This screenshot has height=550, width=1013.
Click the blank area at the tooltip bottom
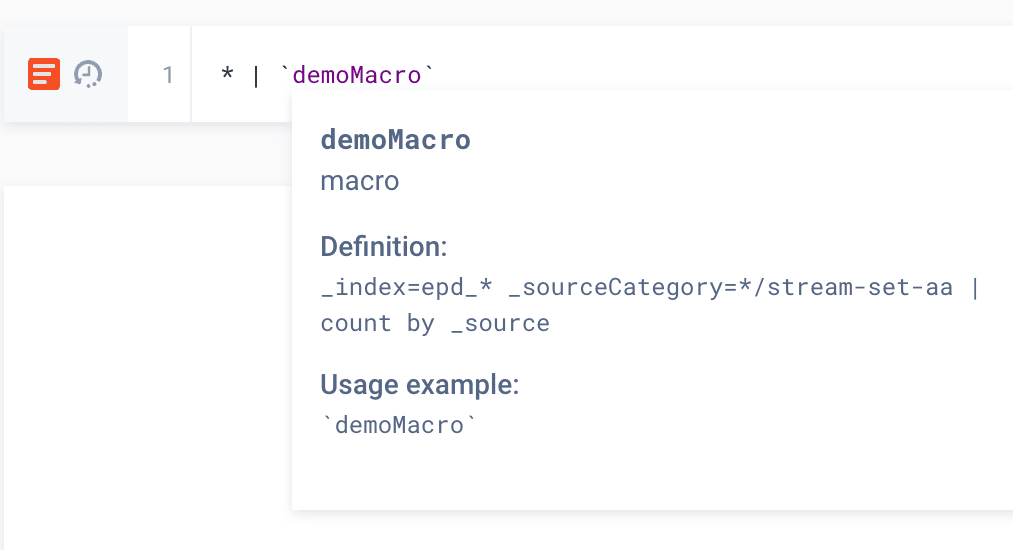650,480
